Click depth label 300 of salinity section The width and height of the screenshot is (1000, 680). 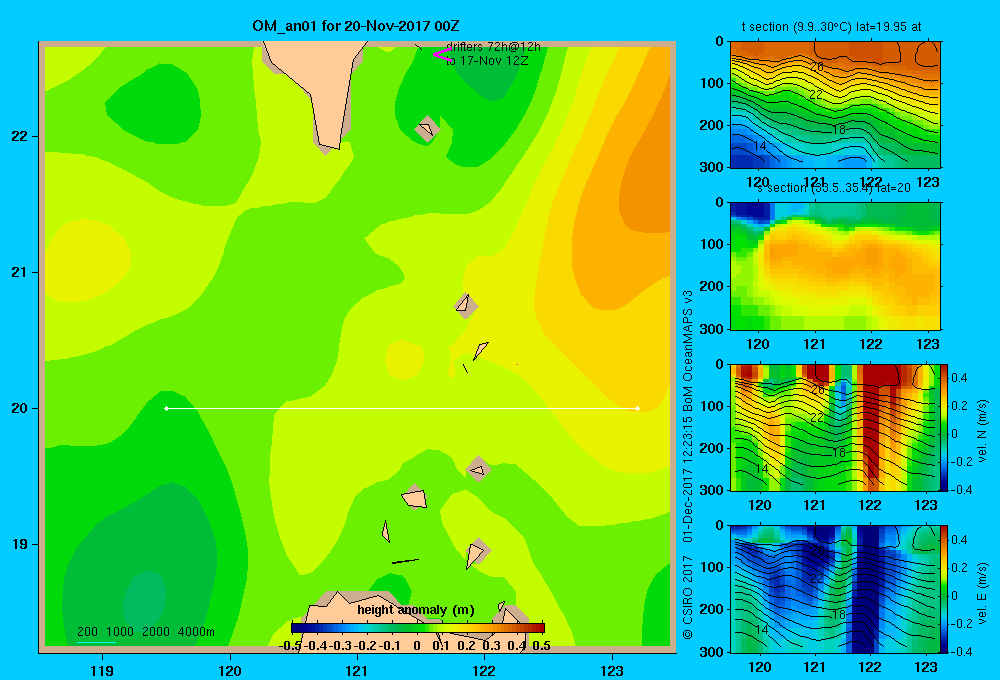tap(713, 329)
